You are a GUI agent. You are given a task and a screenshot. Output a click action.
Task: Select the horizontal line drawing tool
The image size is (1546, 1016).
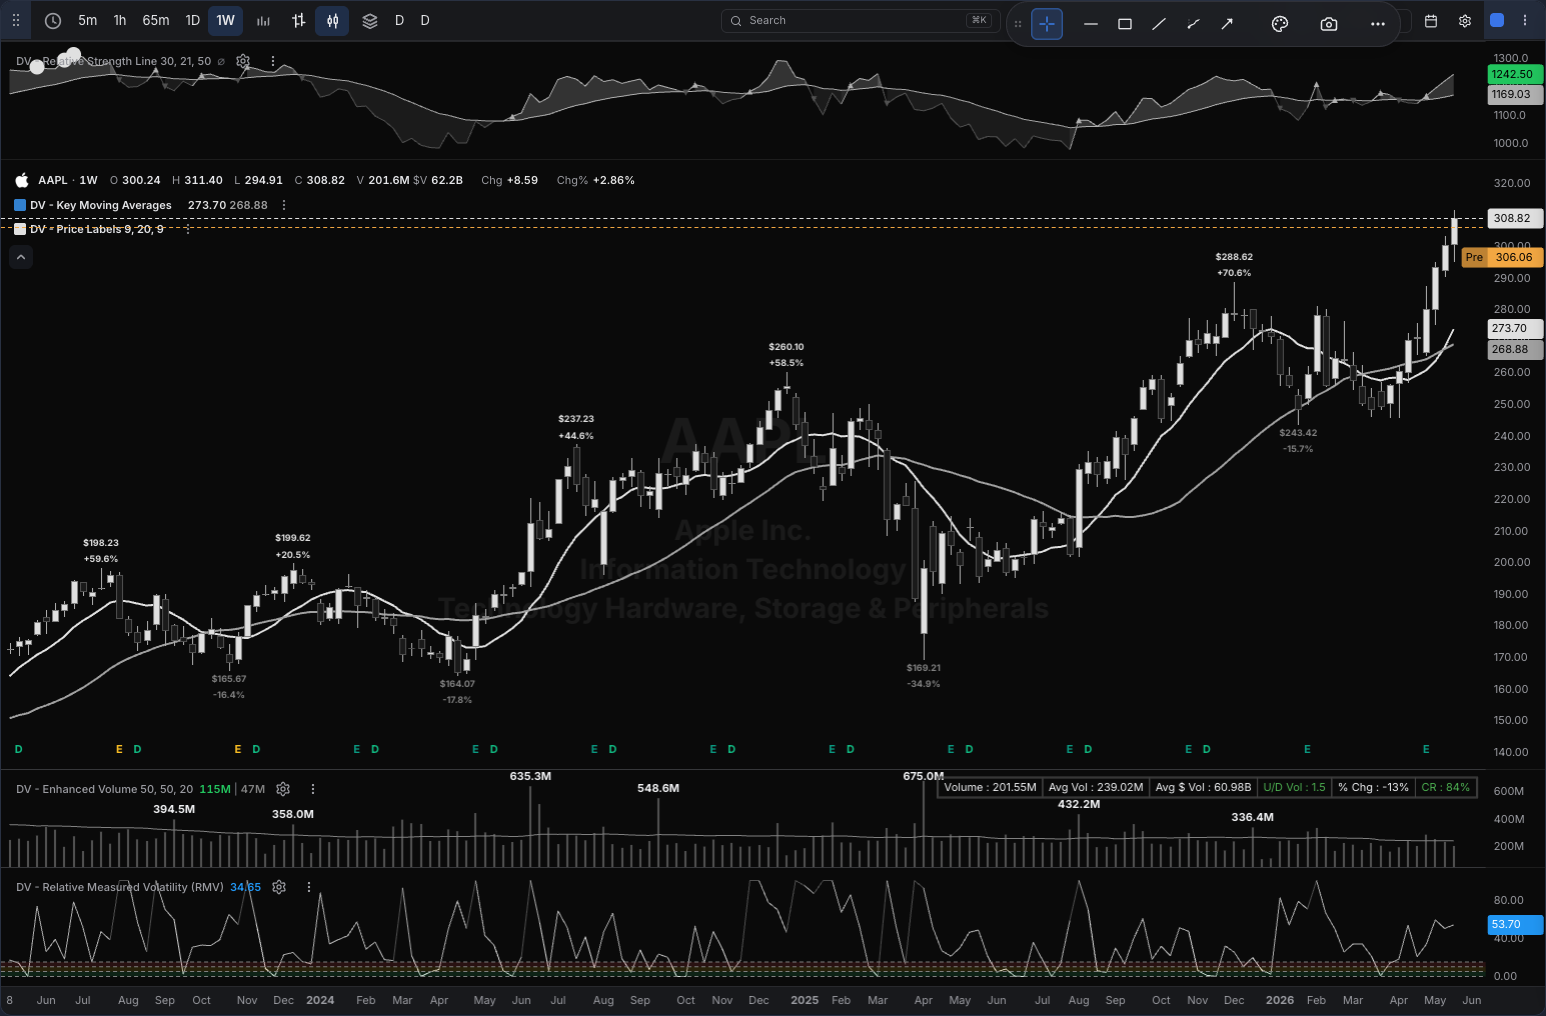tap(1091, 24)
